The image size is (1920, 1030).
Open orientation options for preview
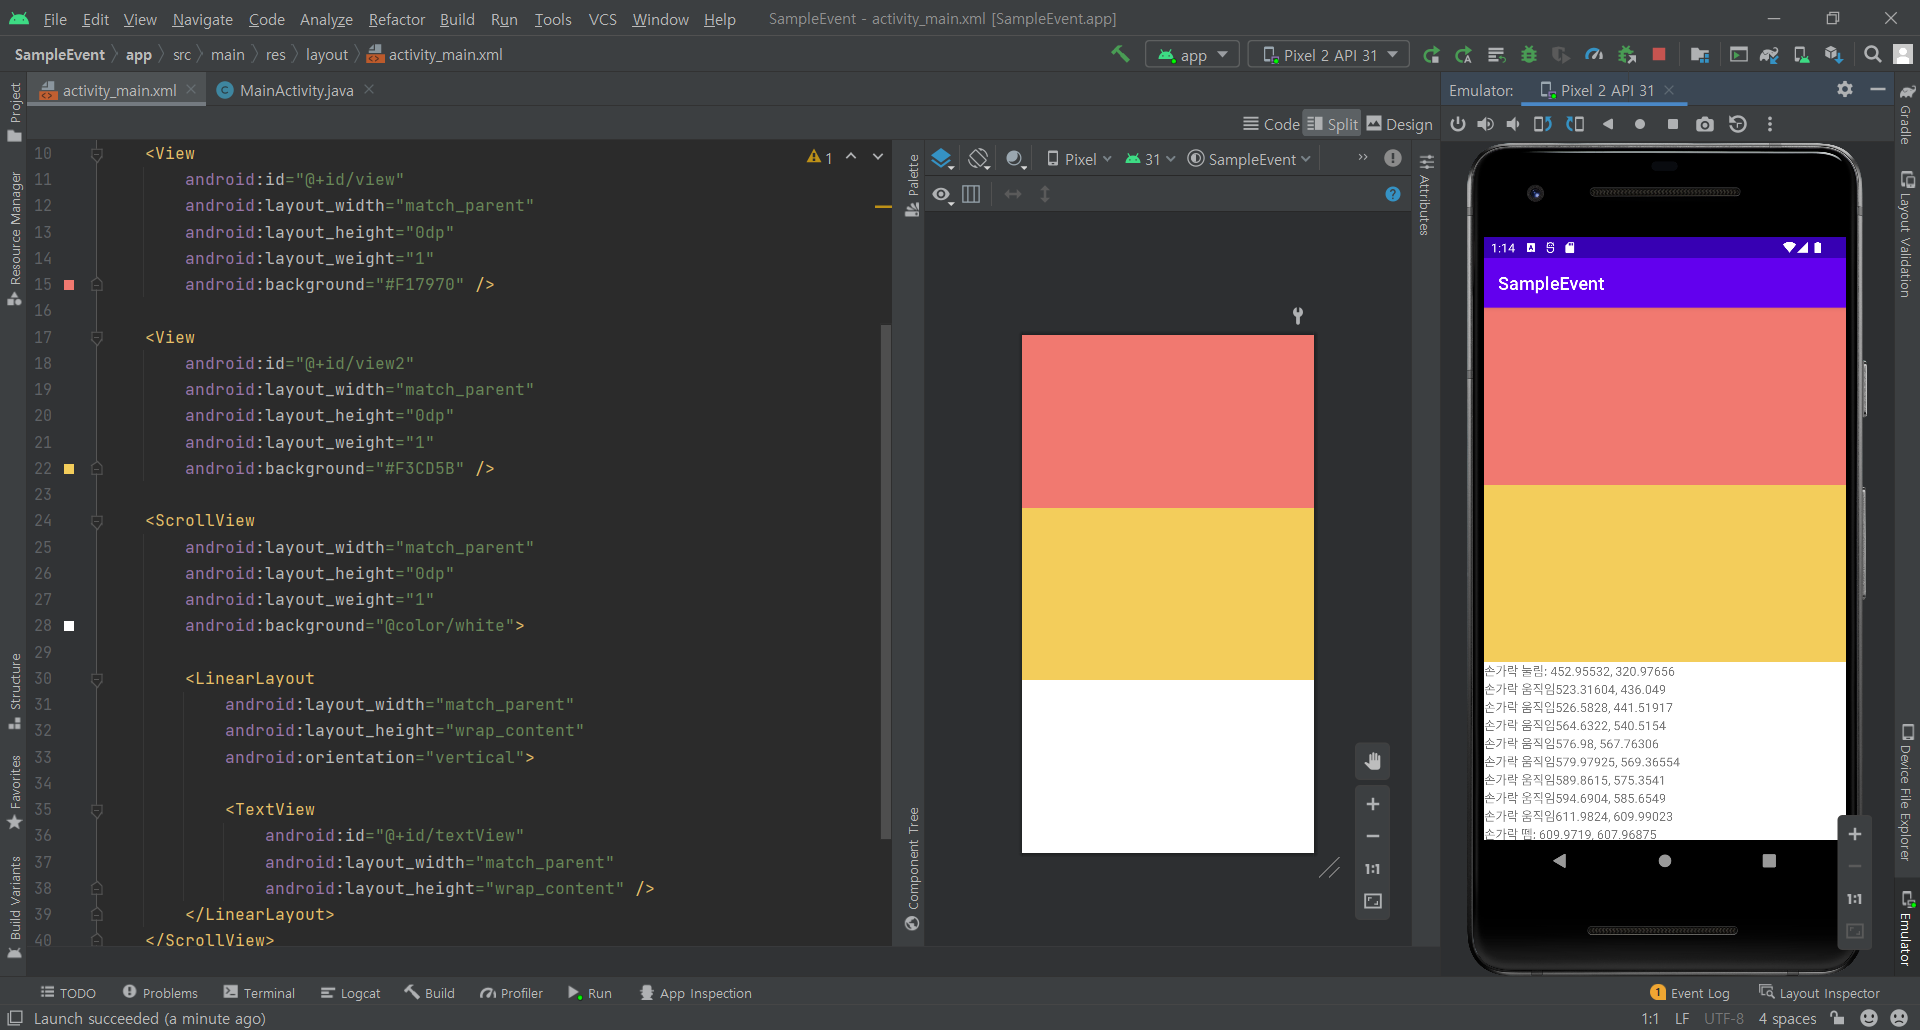click(x=979, y=158)
